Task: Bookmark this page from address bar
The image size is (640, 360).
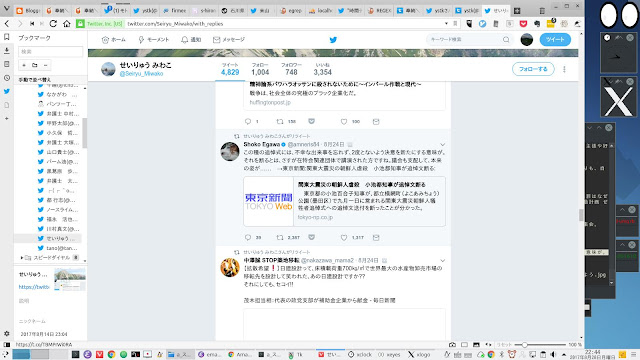Action: 456,24
